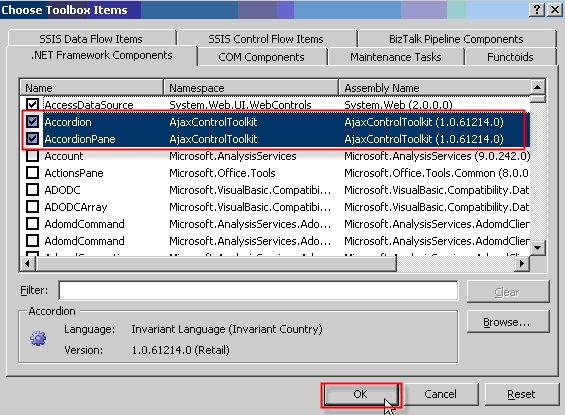This screenshot has width=565, height=415.
Task: Click the Reset button
Action: tap(521, 394)
